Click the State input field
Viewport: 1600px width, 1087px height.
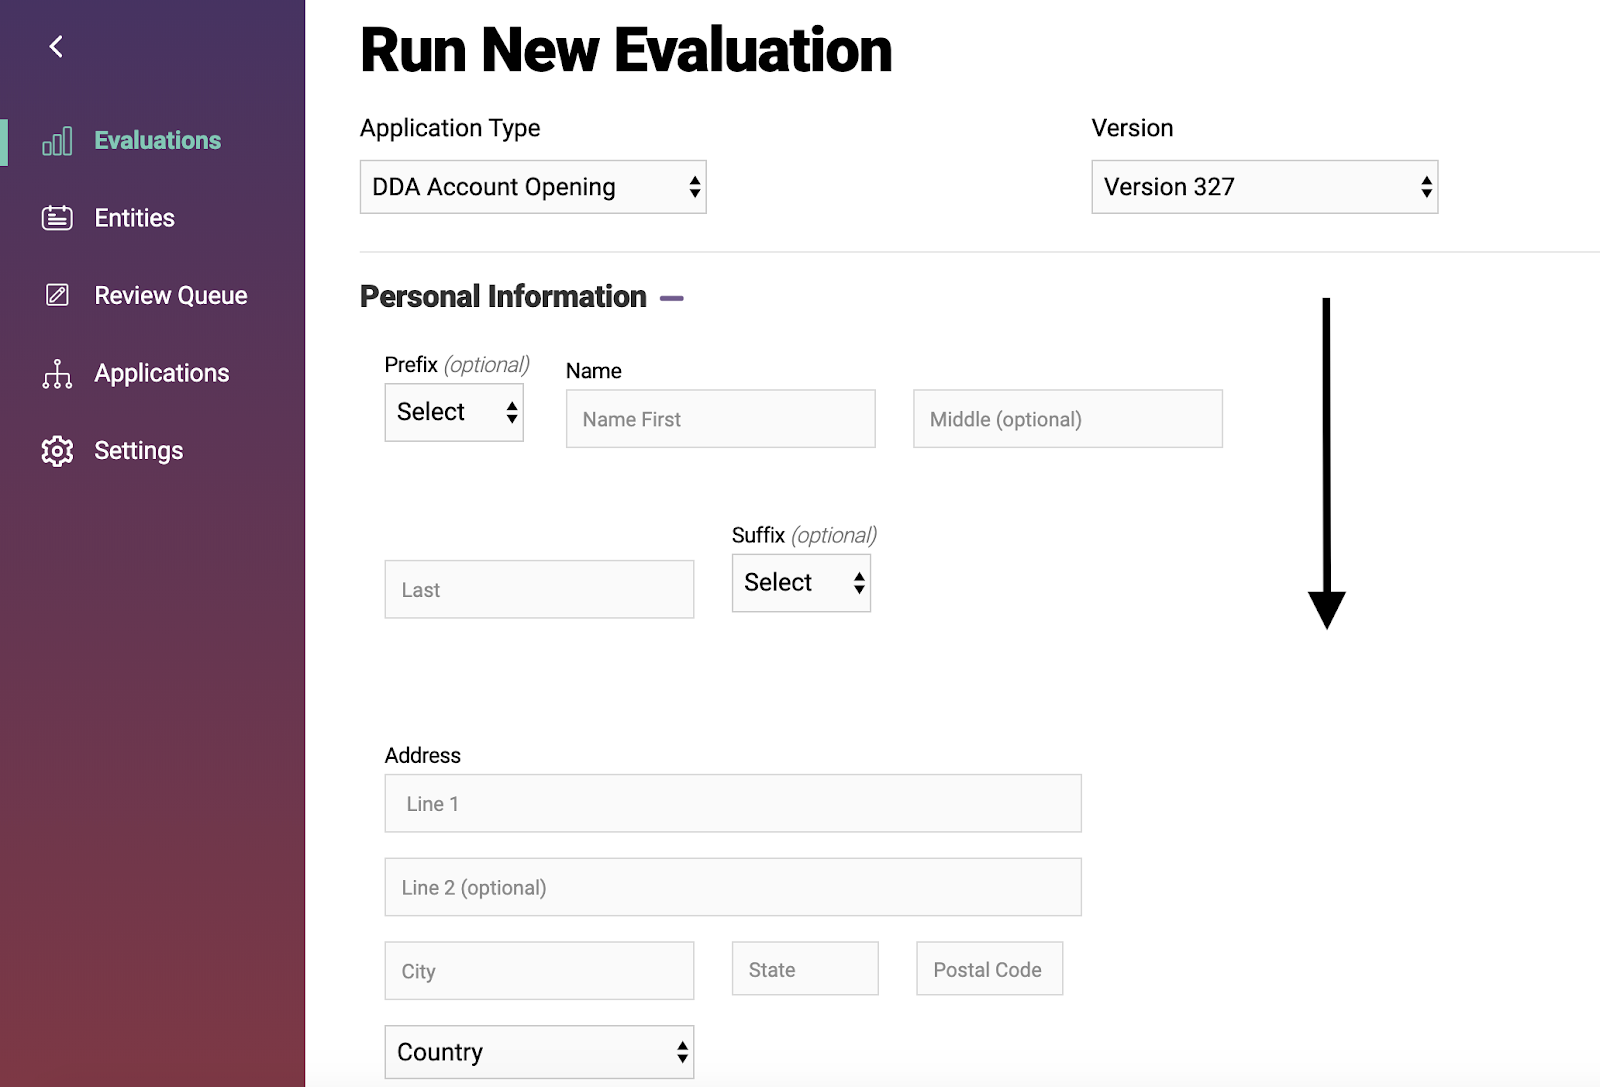click(805, 968)
